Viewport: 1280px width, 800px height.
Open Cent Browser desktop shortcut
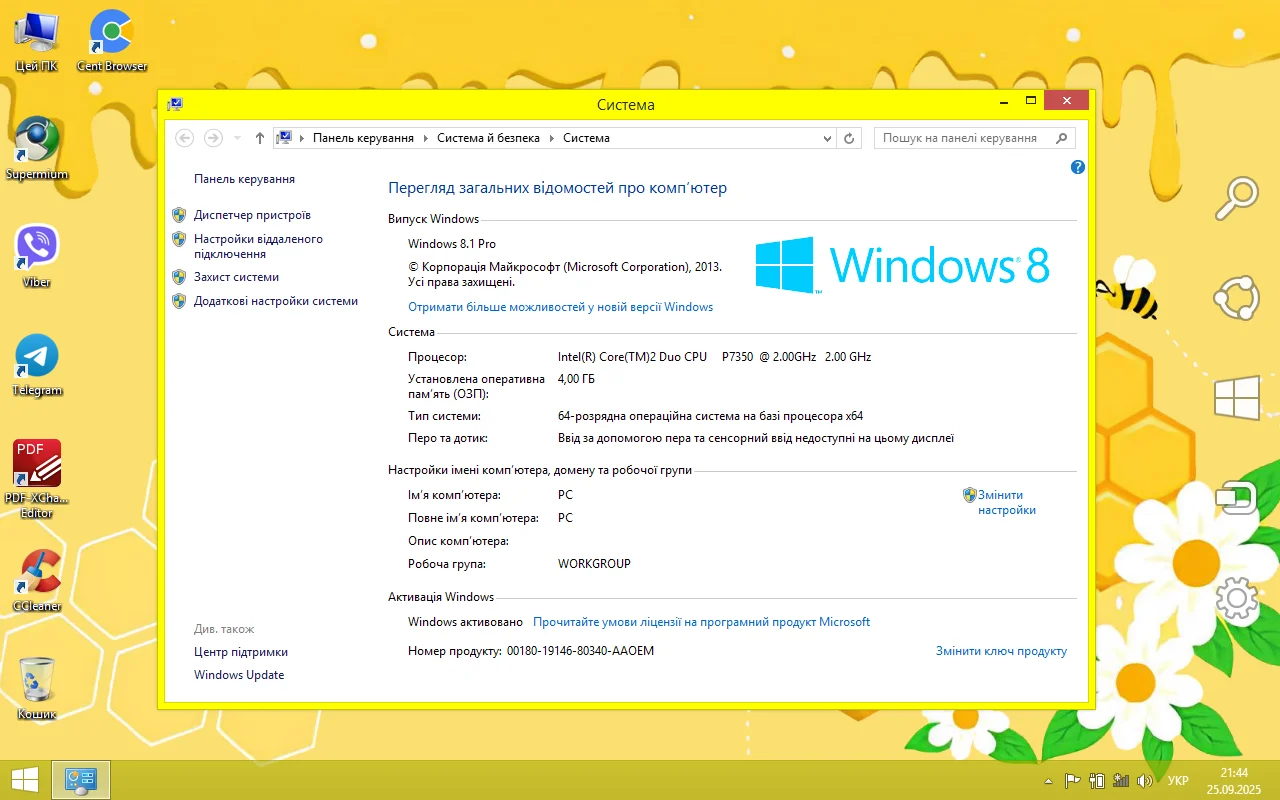coord(111,33)
